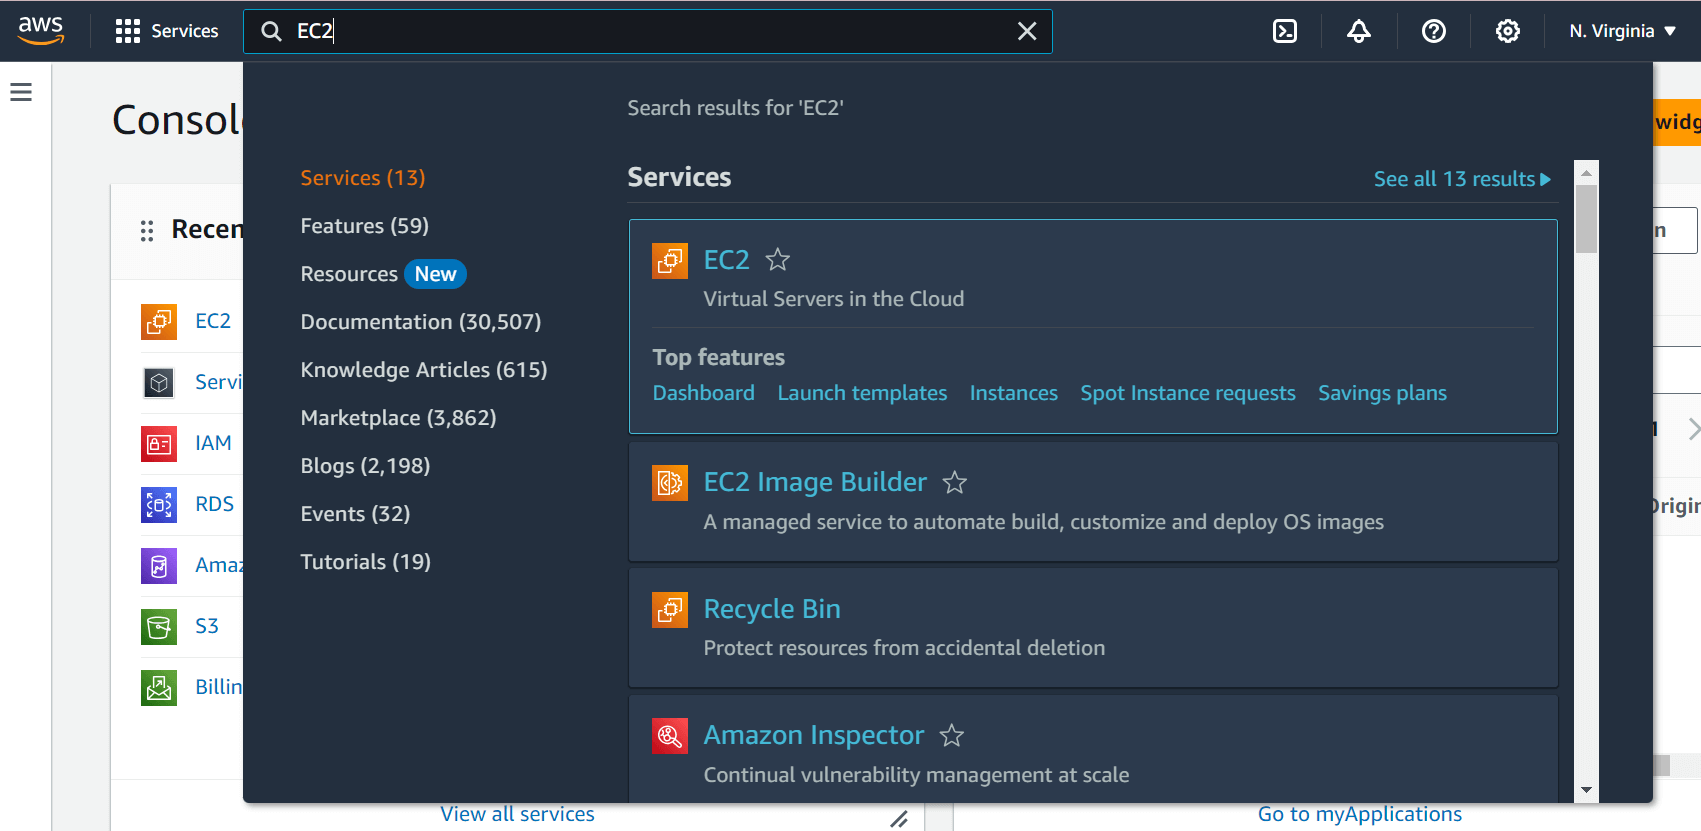The image size is (1701, 831).
Task: Open the help question mark icon
Action: [1433, 31]
